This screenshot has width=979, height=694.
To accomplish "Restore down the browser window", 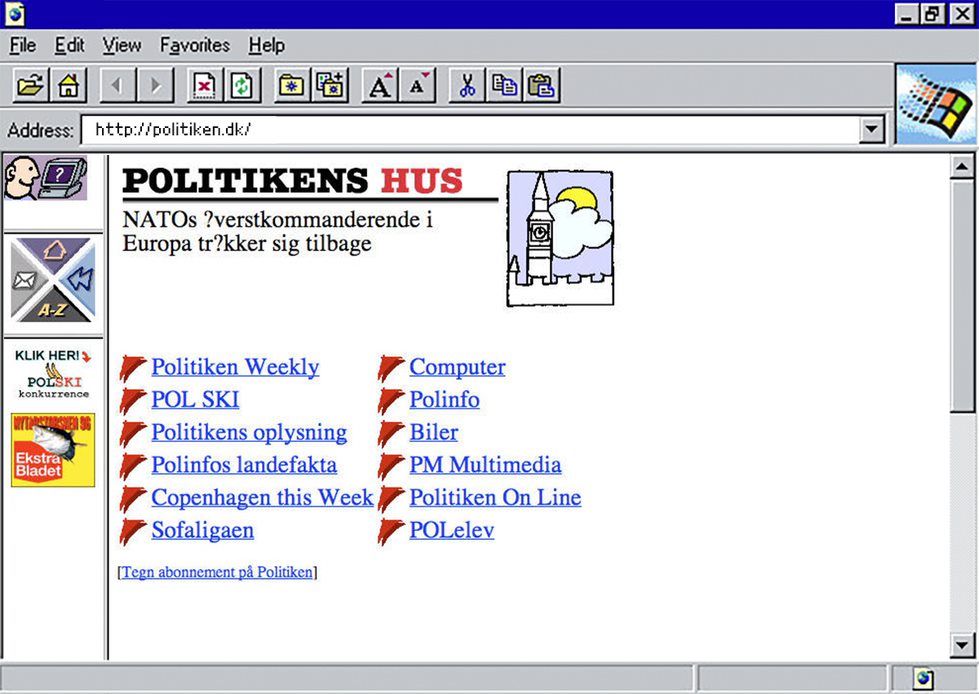I will (932, 14).
